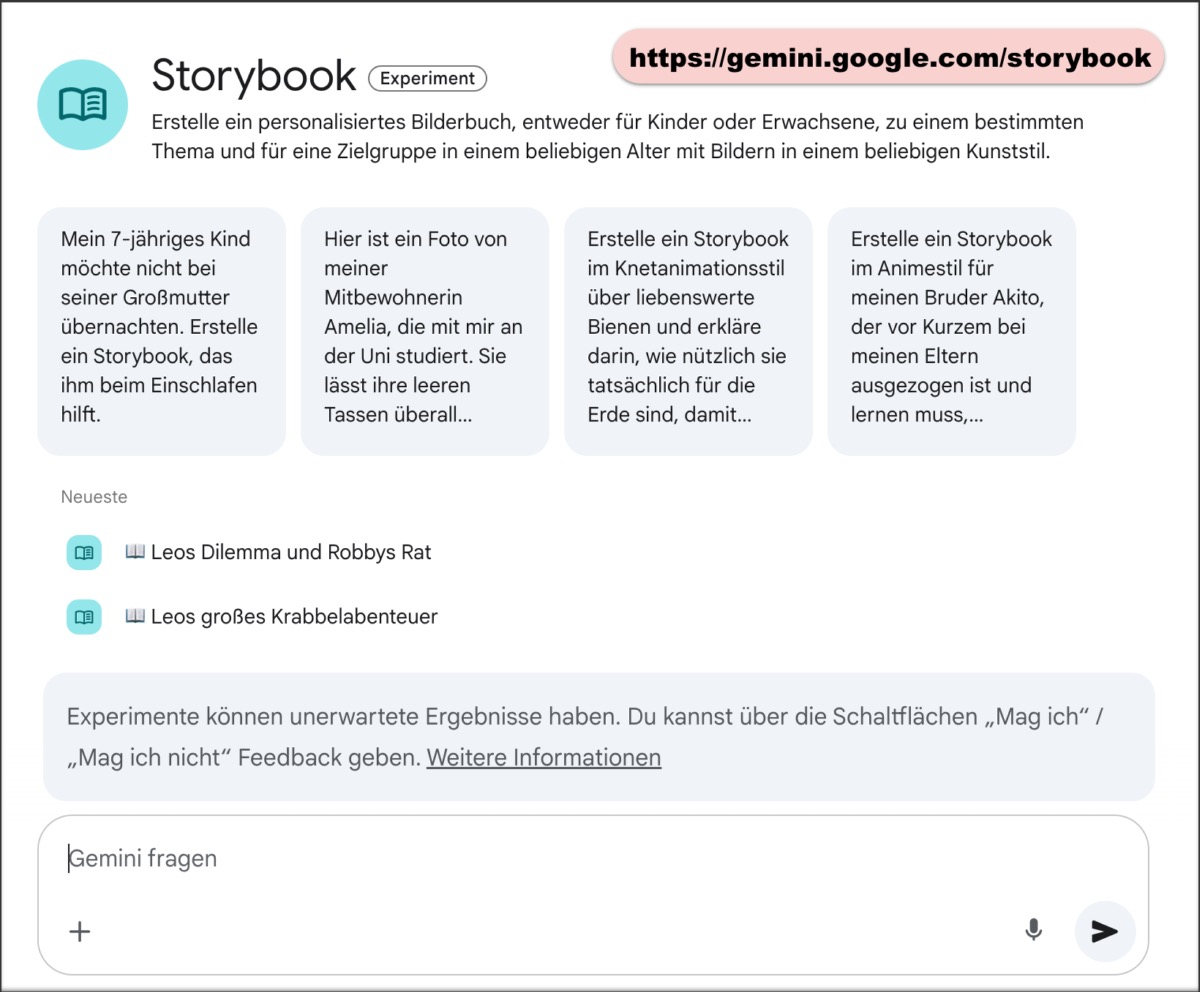Viewport: 1200px width, 992px height.
Task: Open the story Leos großes Krabbelabenteuer
Action: 295,616
